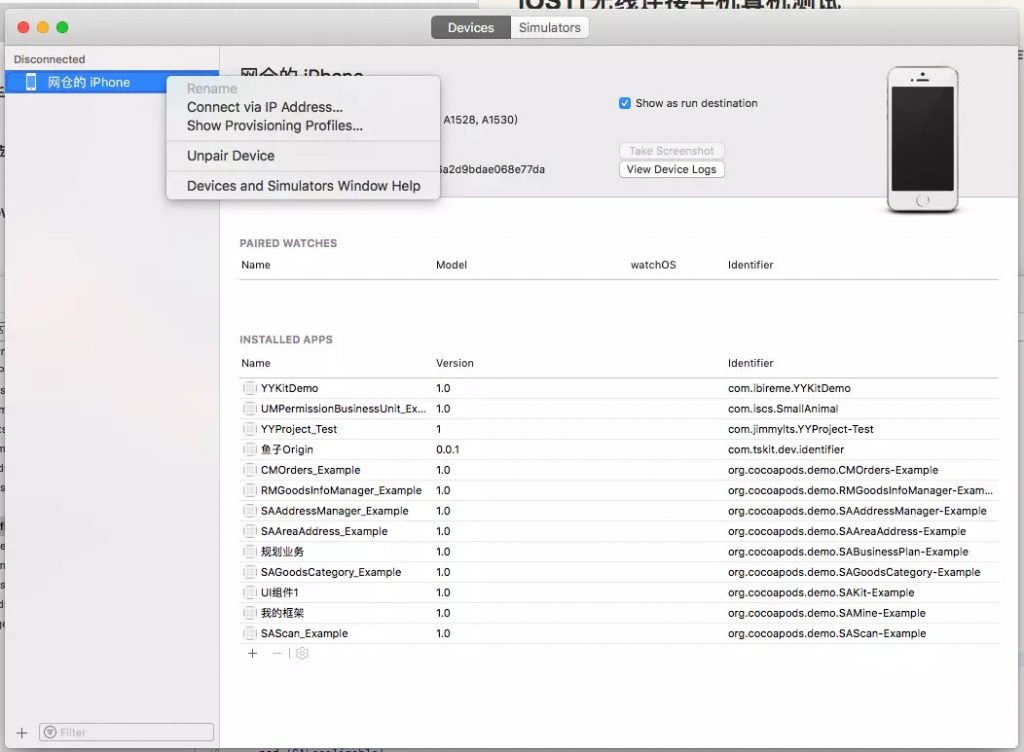The width and height of the screenshot is (1024, 752).
Task: Click the SAAreaAddress_Example app icon
Action: (x=249, y=531)
